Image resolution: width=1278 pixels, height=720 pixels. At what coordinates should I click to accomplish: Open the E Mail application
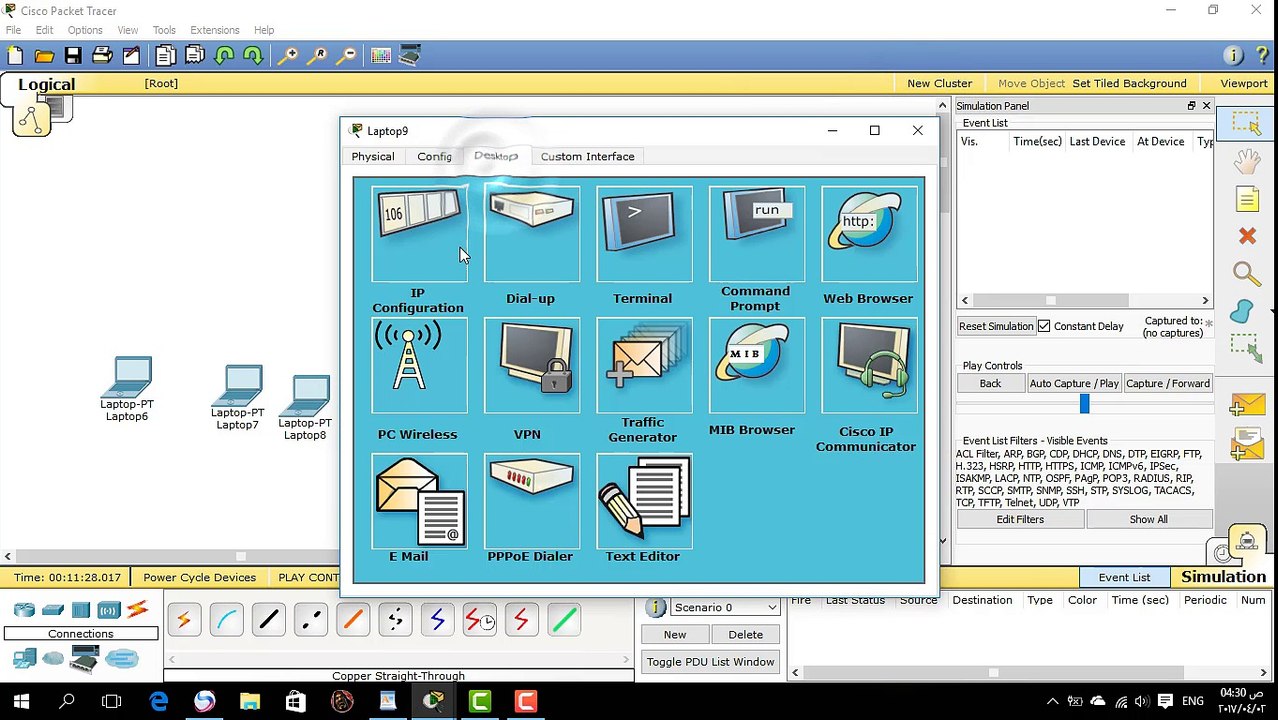419,501
